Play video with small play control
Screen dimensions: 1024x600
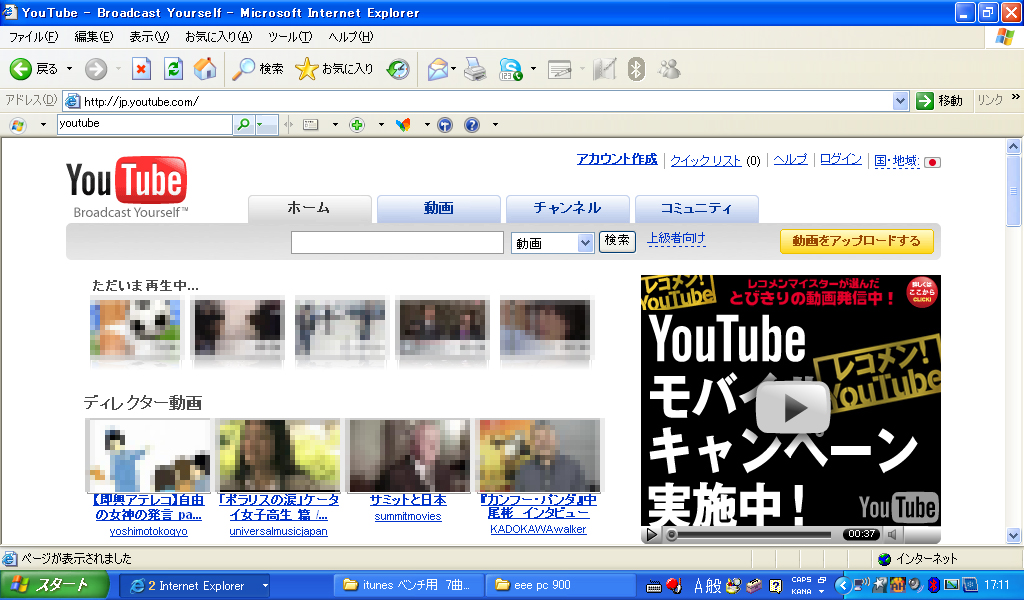(x=652, y=534)
